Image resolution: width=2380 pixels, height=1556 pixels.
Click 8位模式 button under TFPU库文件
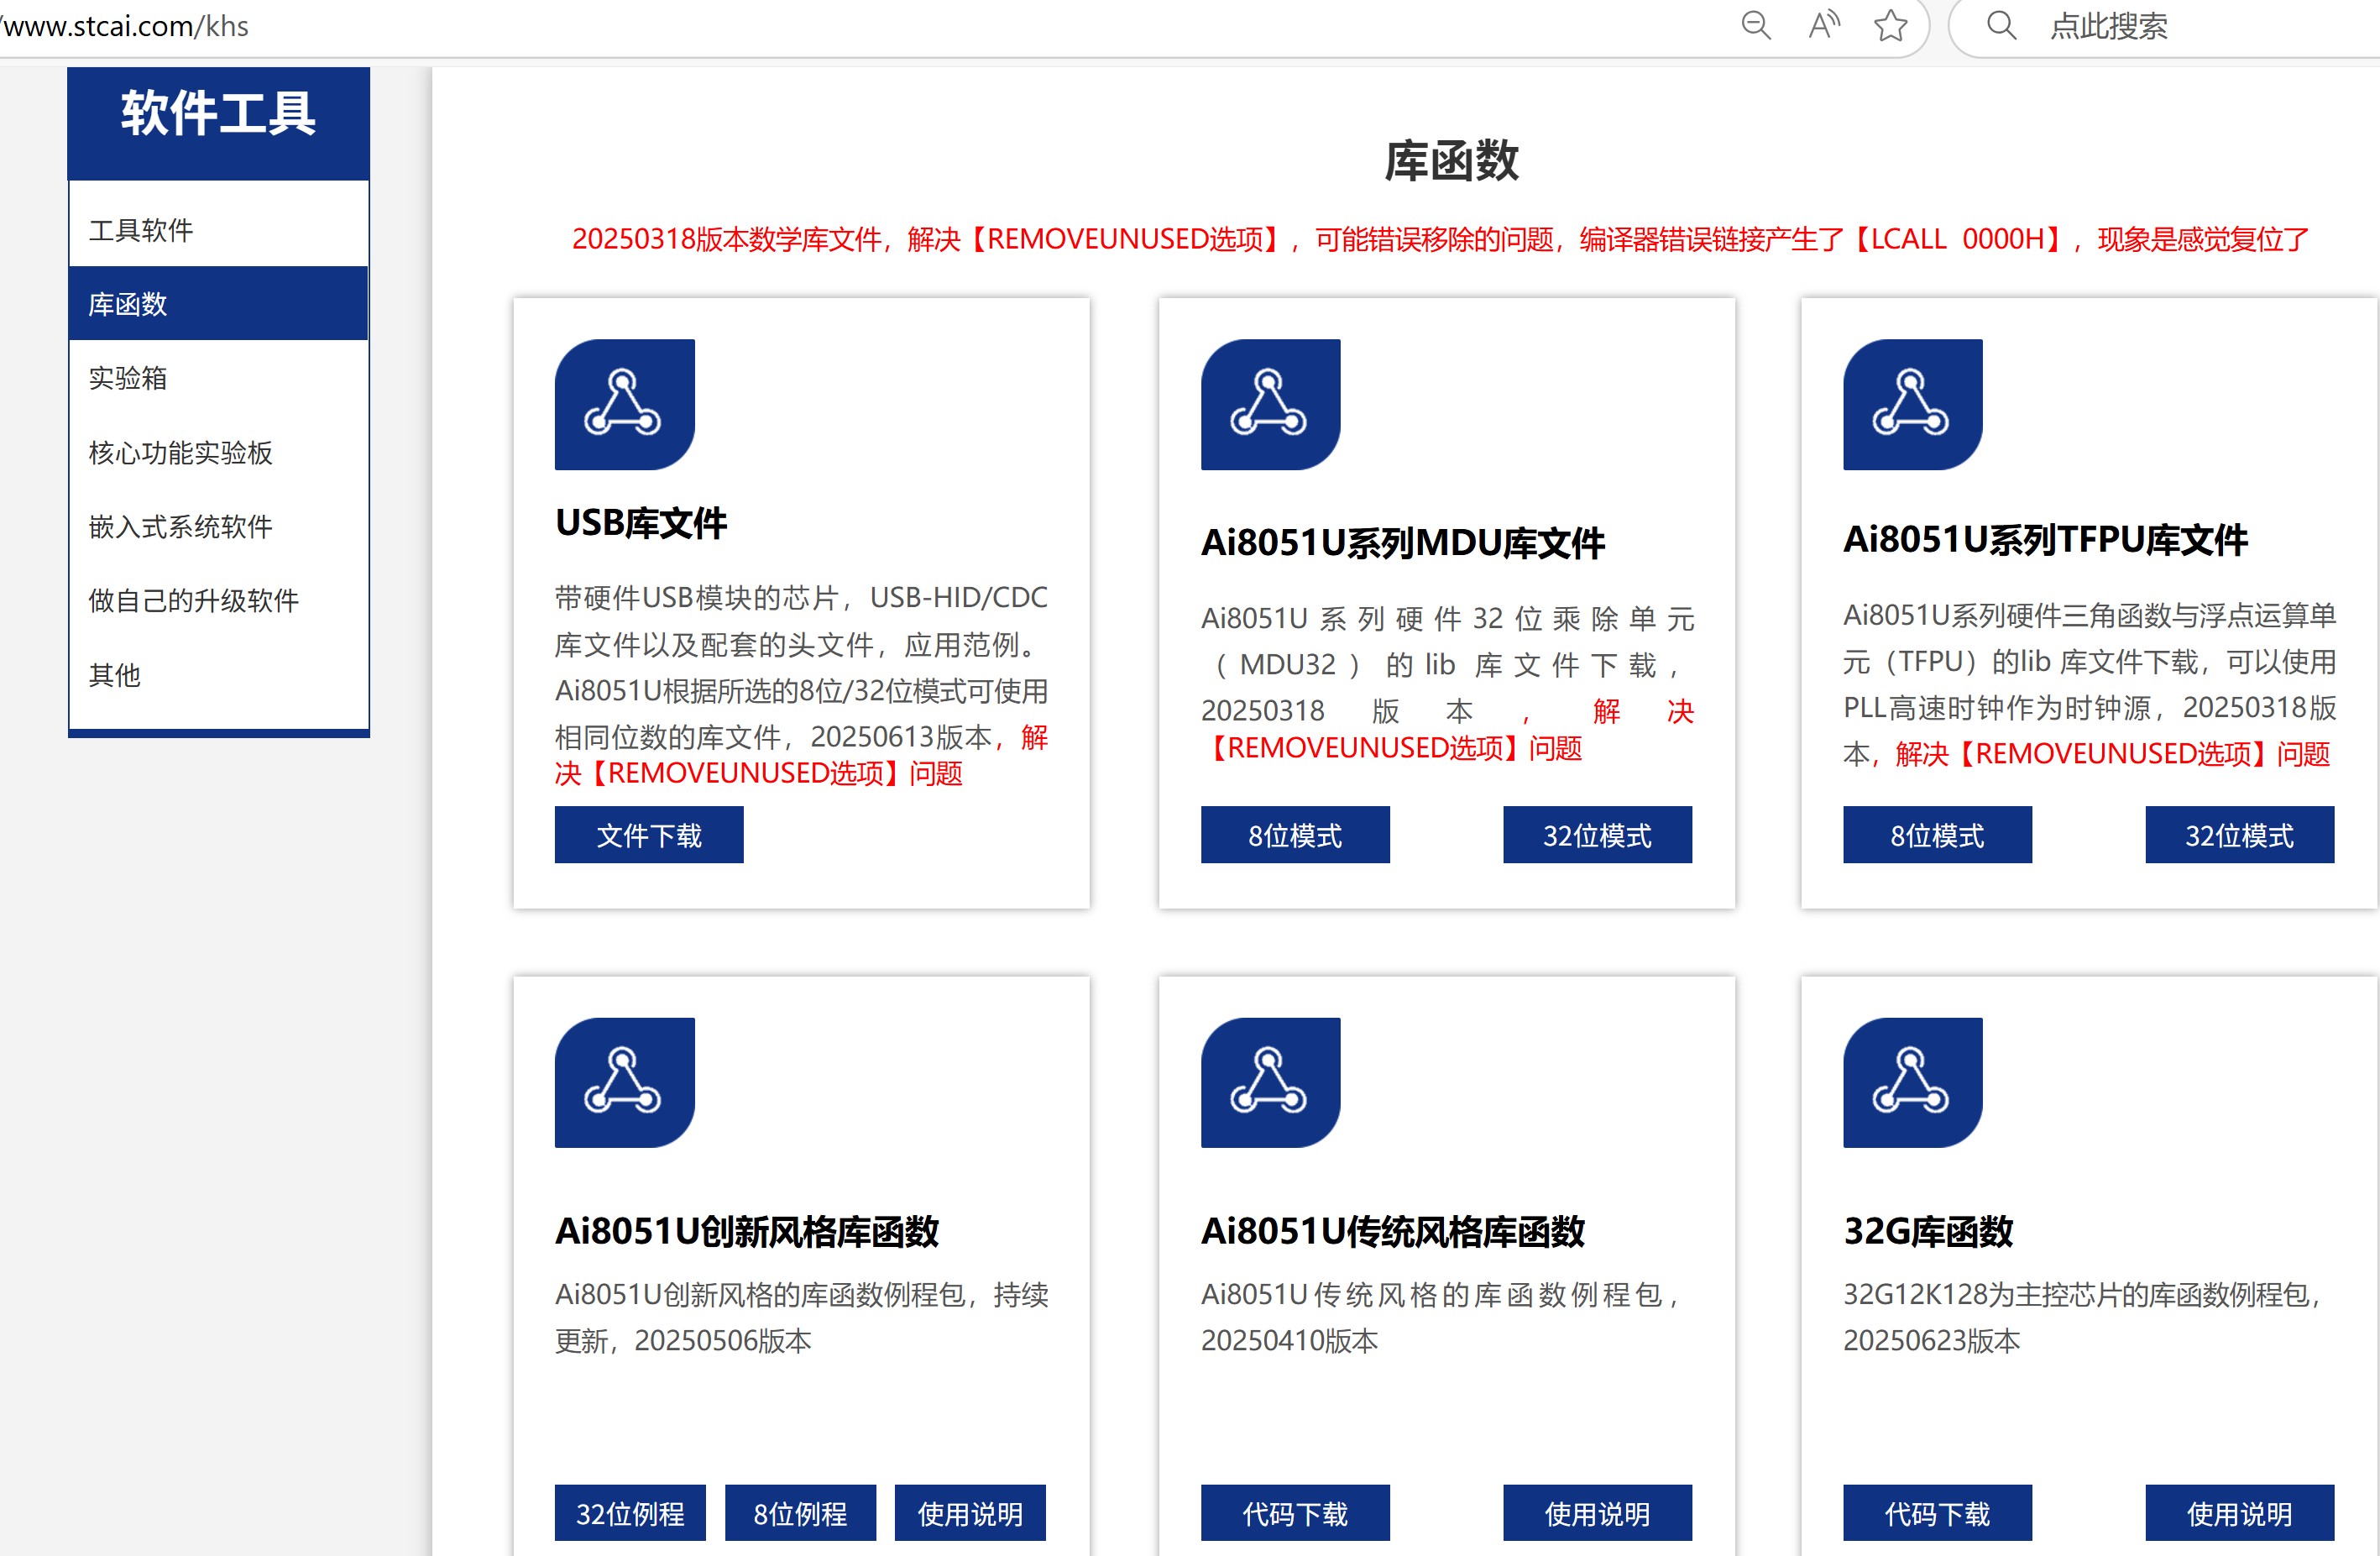[1937, 835]
